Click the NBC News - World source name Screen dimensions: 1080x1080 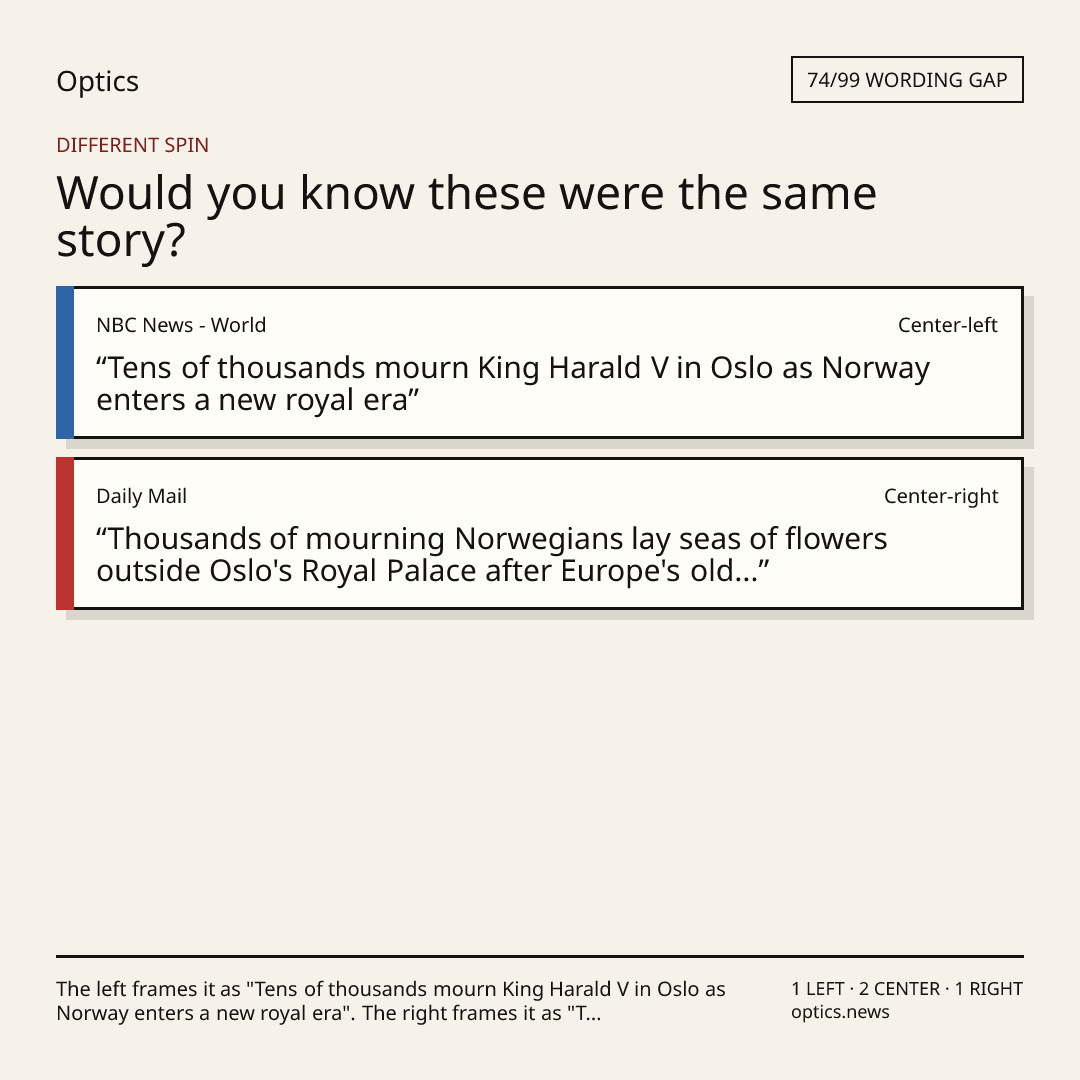pos(181,325)
